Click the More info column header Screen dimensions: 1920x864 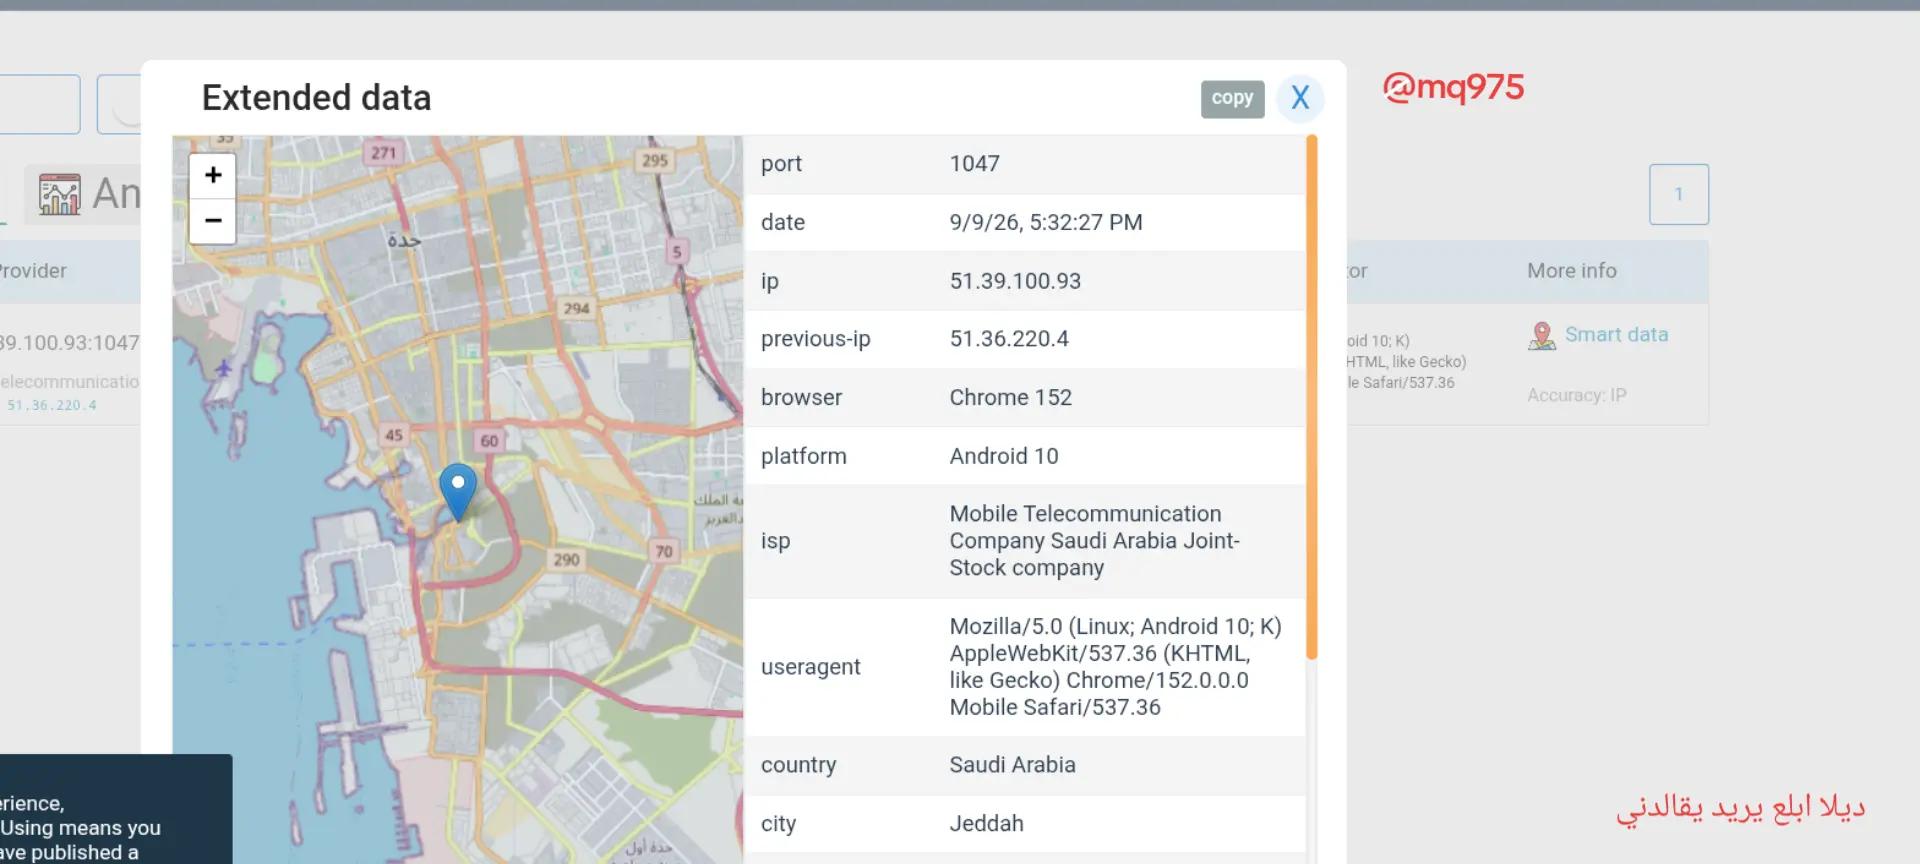pyautogui.click(x=1572, y=271)
